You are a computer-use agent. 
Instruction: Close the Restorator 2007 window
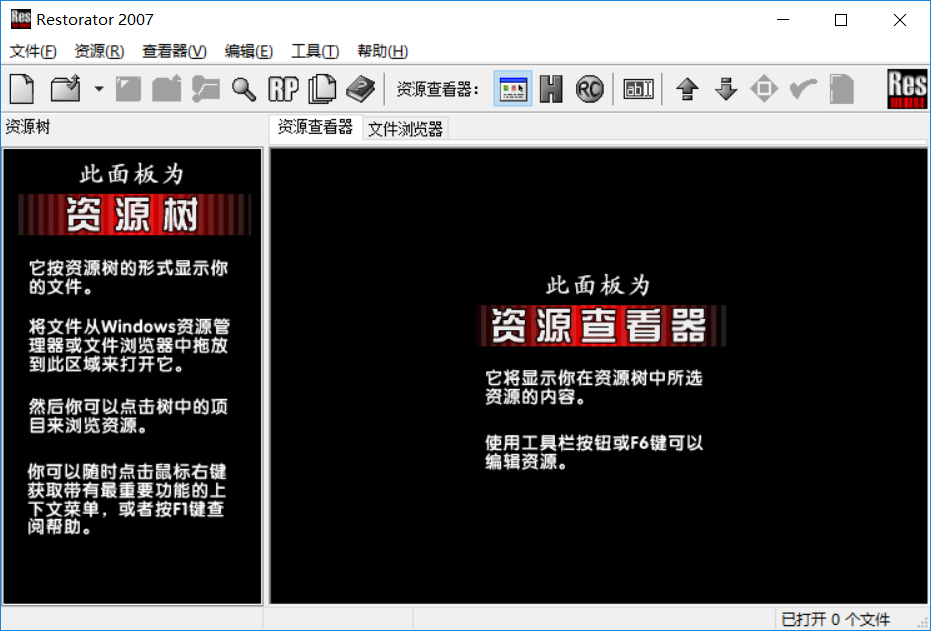tap(900, 20)
